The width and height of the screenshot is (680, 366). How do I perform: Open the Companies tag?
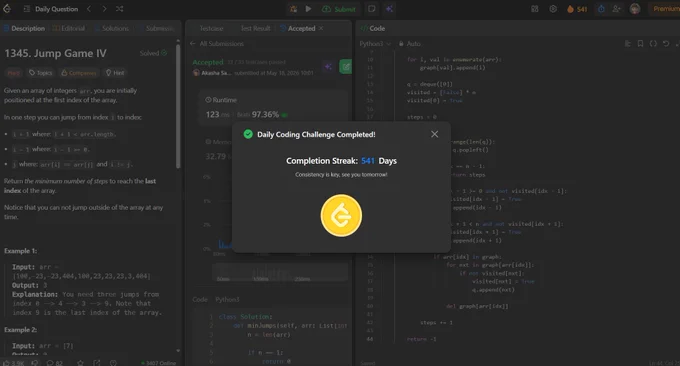(x=78, y=73)
